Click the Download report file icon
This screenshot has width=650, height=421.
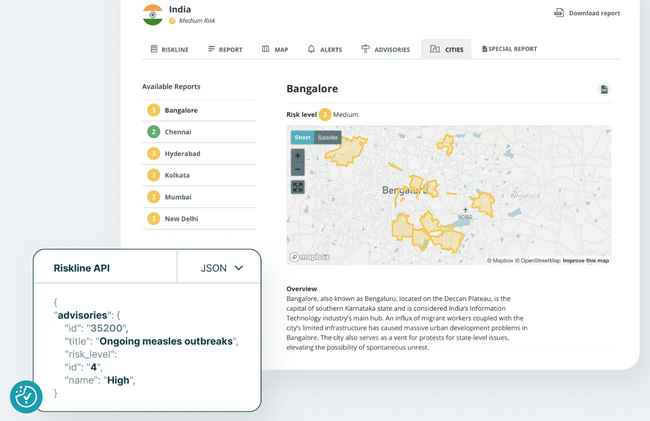tap(559, 13)
